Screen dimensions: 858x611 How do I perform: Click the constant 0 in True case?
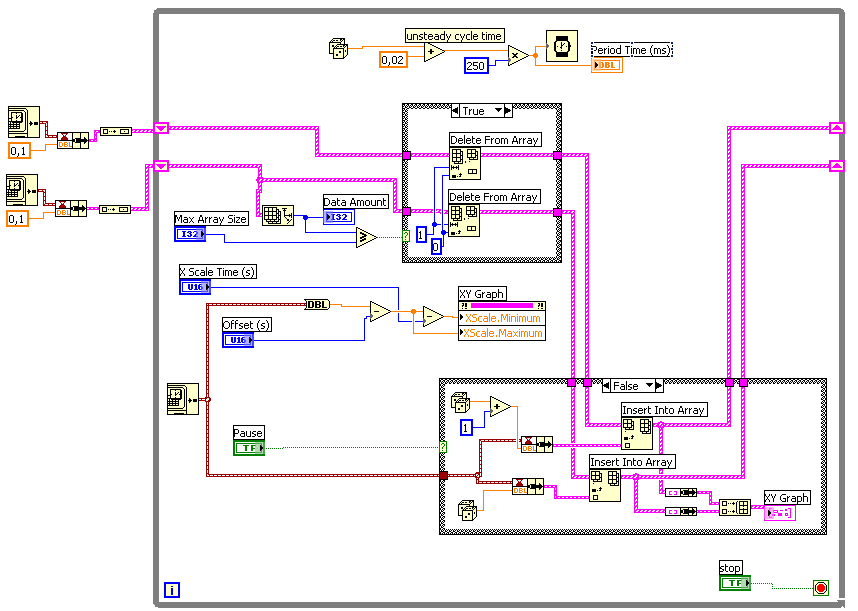click(x=436, y=247)
